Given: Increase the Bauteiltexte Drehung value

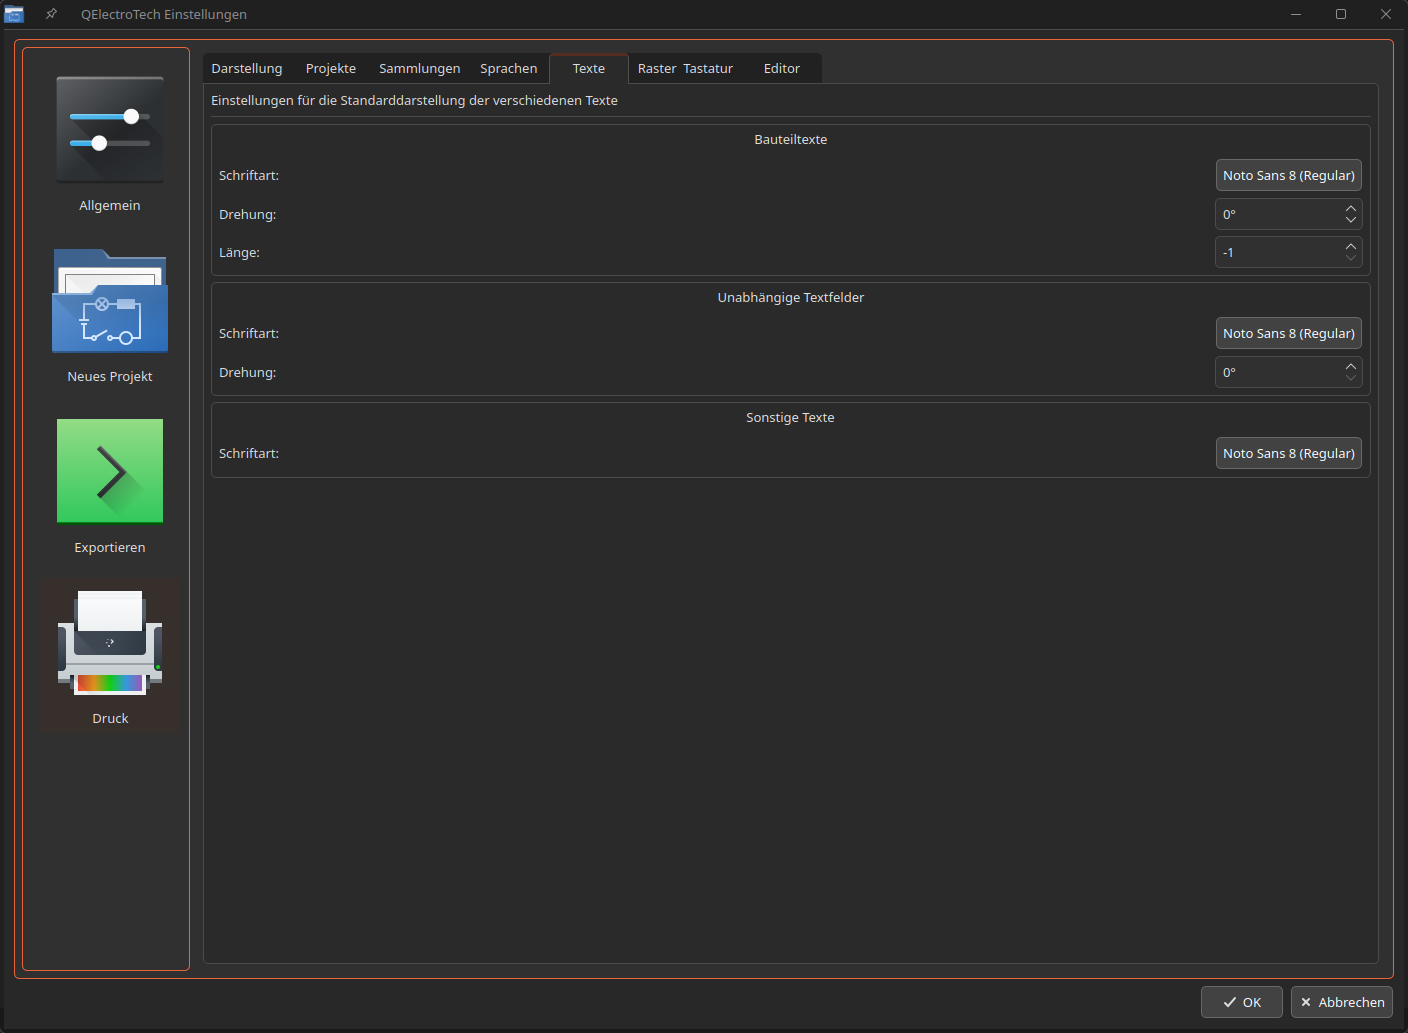Looking at the screenshot, I should click(x=1351, y=208).
